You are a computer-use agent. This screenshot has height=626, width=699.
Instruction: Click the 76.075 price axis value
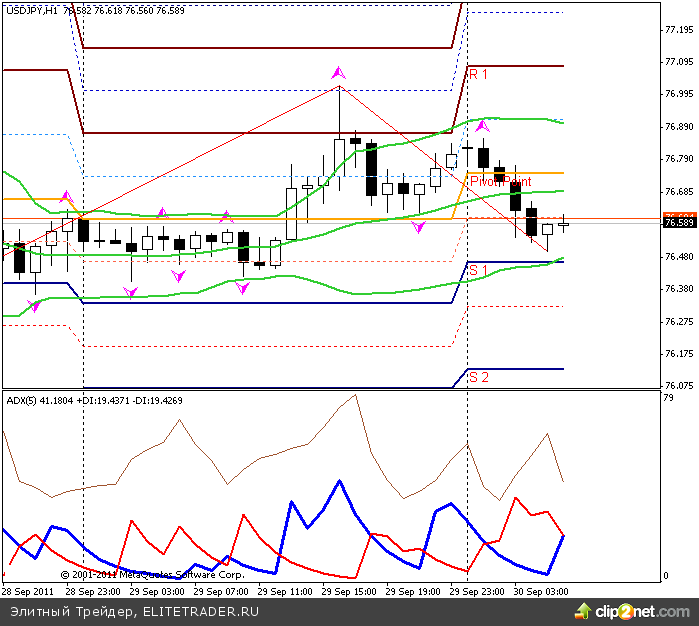[680, 386]
